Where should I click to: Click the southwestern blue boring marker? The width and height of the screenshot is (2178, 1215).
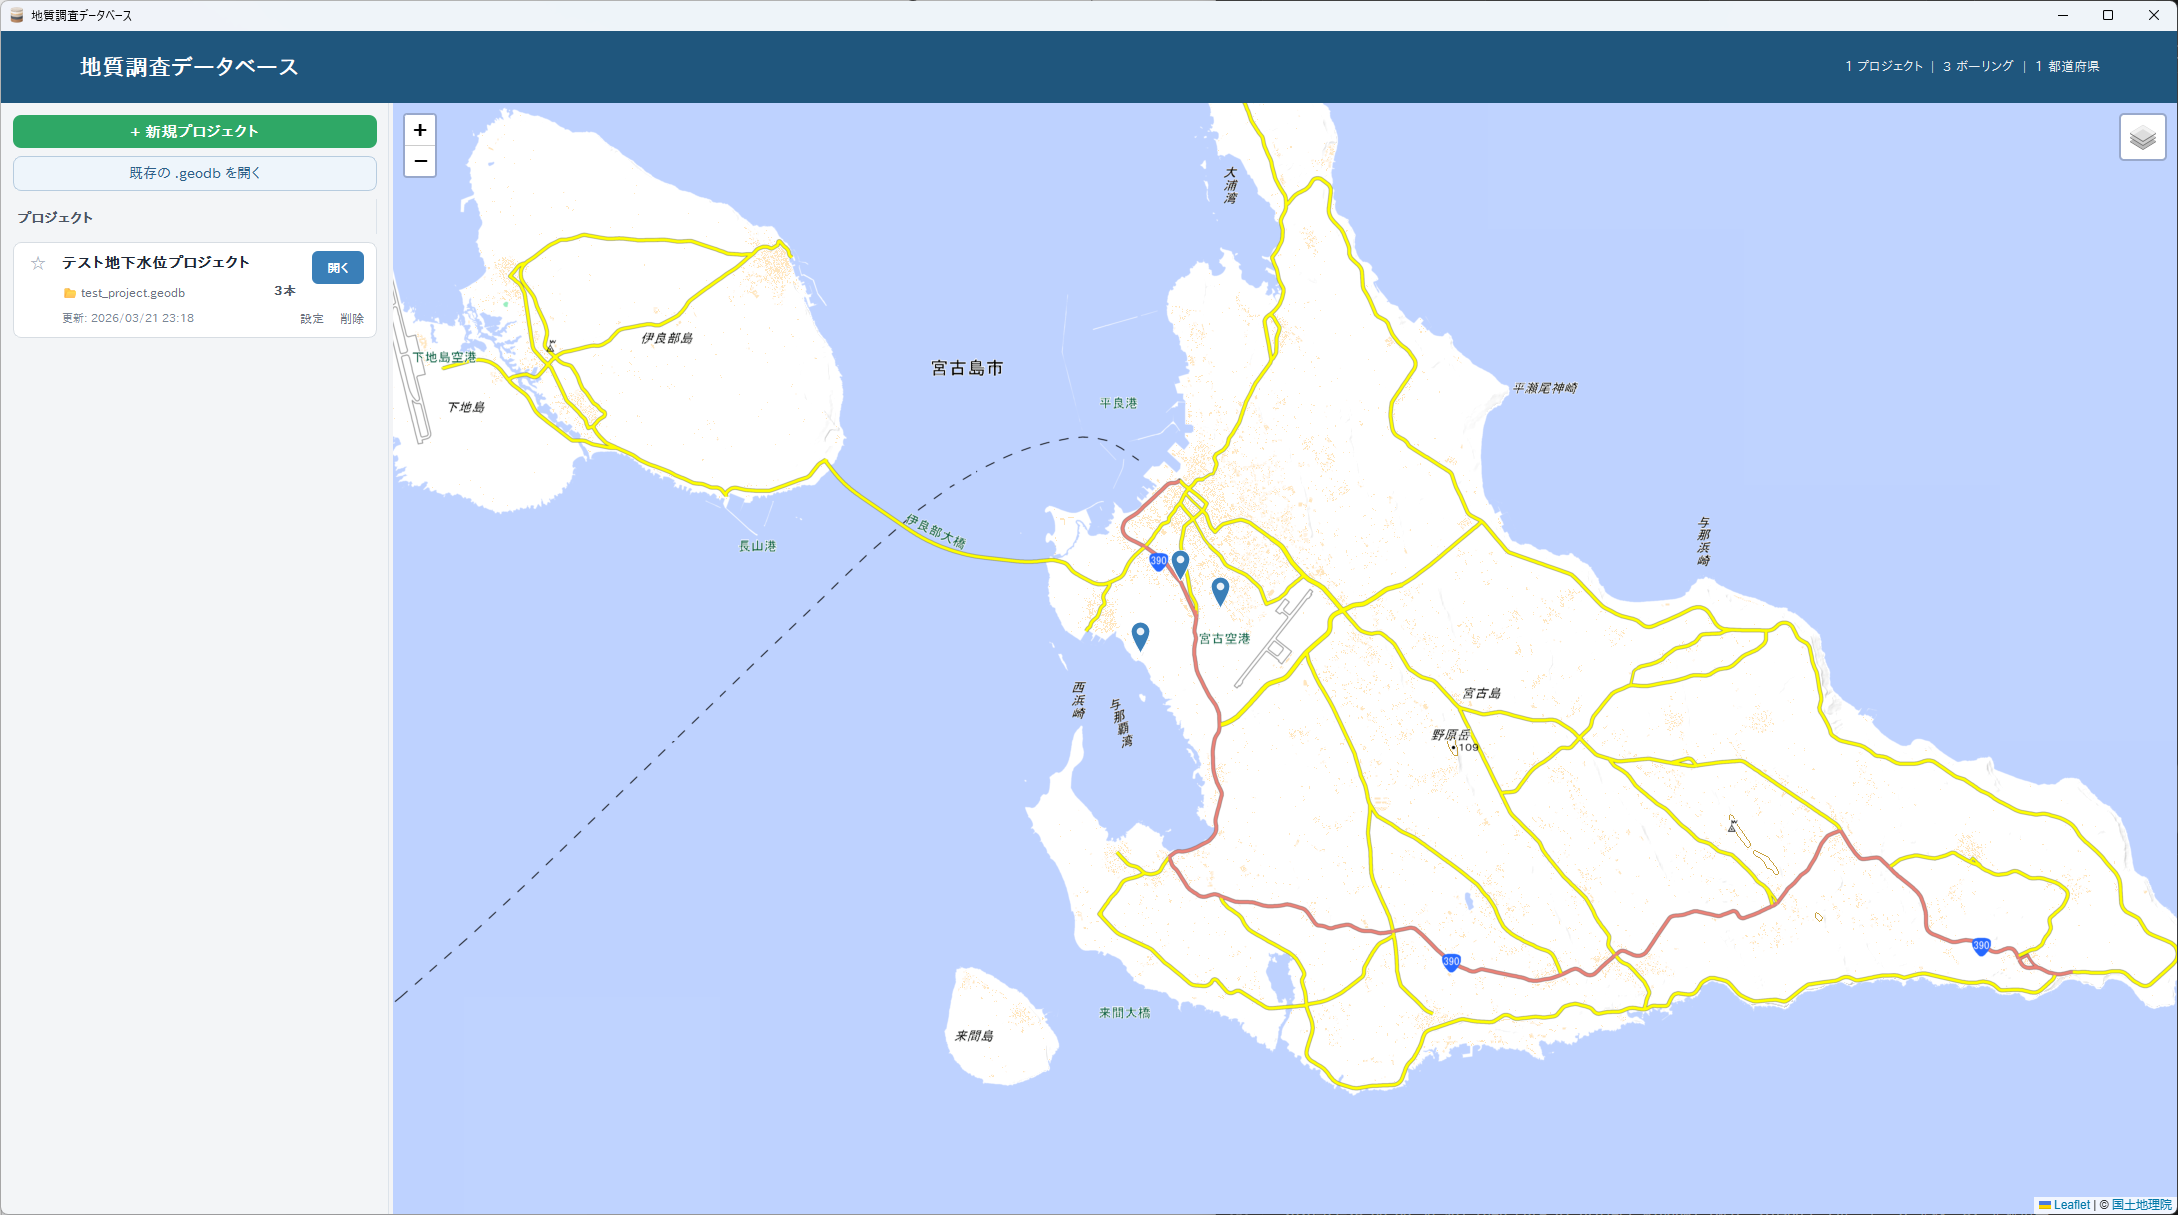[x=1140, y=635]
